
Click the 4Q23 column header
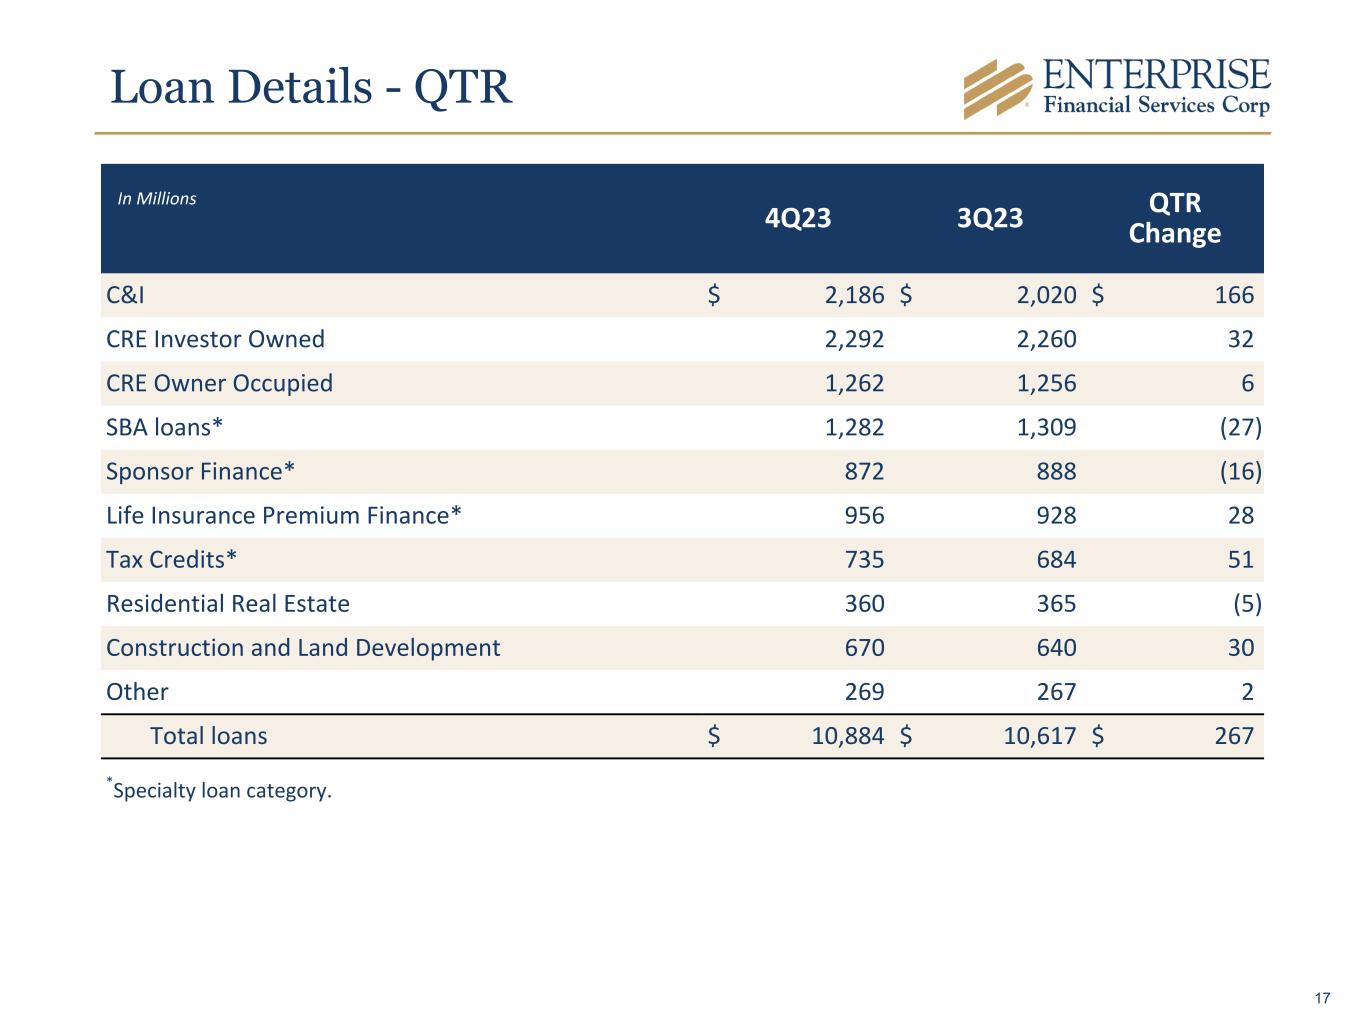coord(798,218)
